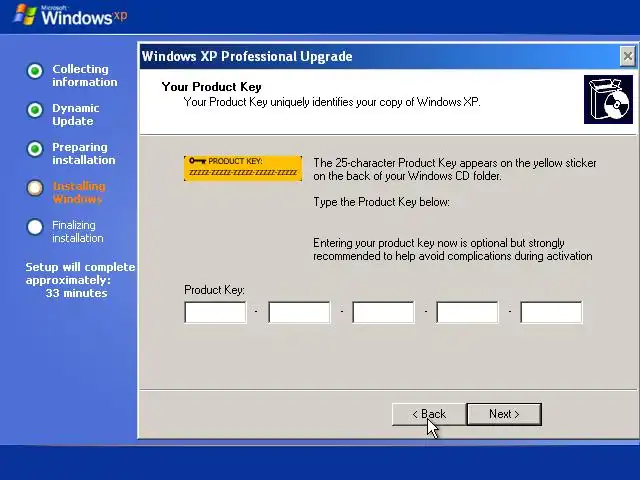640x480 pixels.
Task: Click the Finalizing installation step indicator
Action: (x=35, y=227)
